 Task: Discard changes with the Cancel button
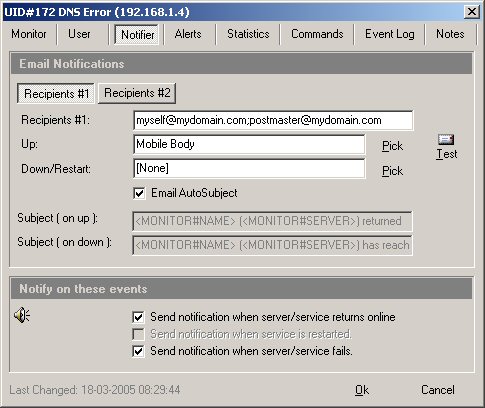point(438,390)
